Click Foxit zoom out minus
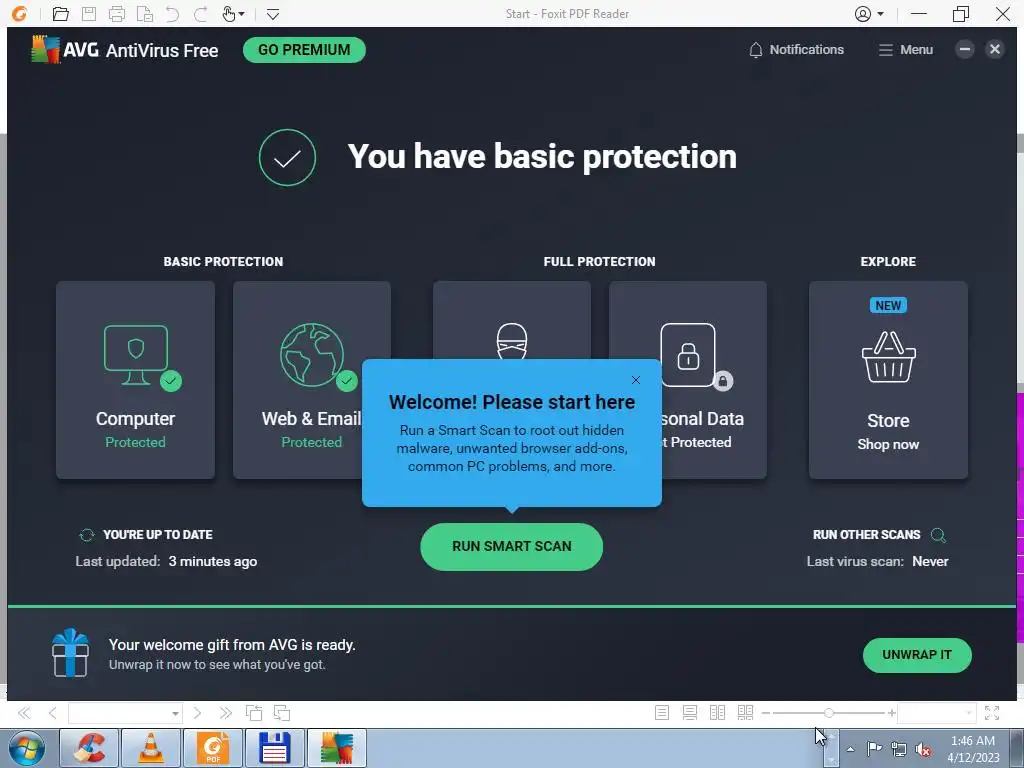Image resolution: width=1024 pixels, height=768 pixels. pos(765,713)
